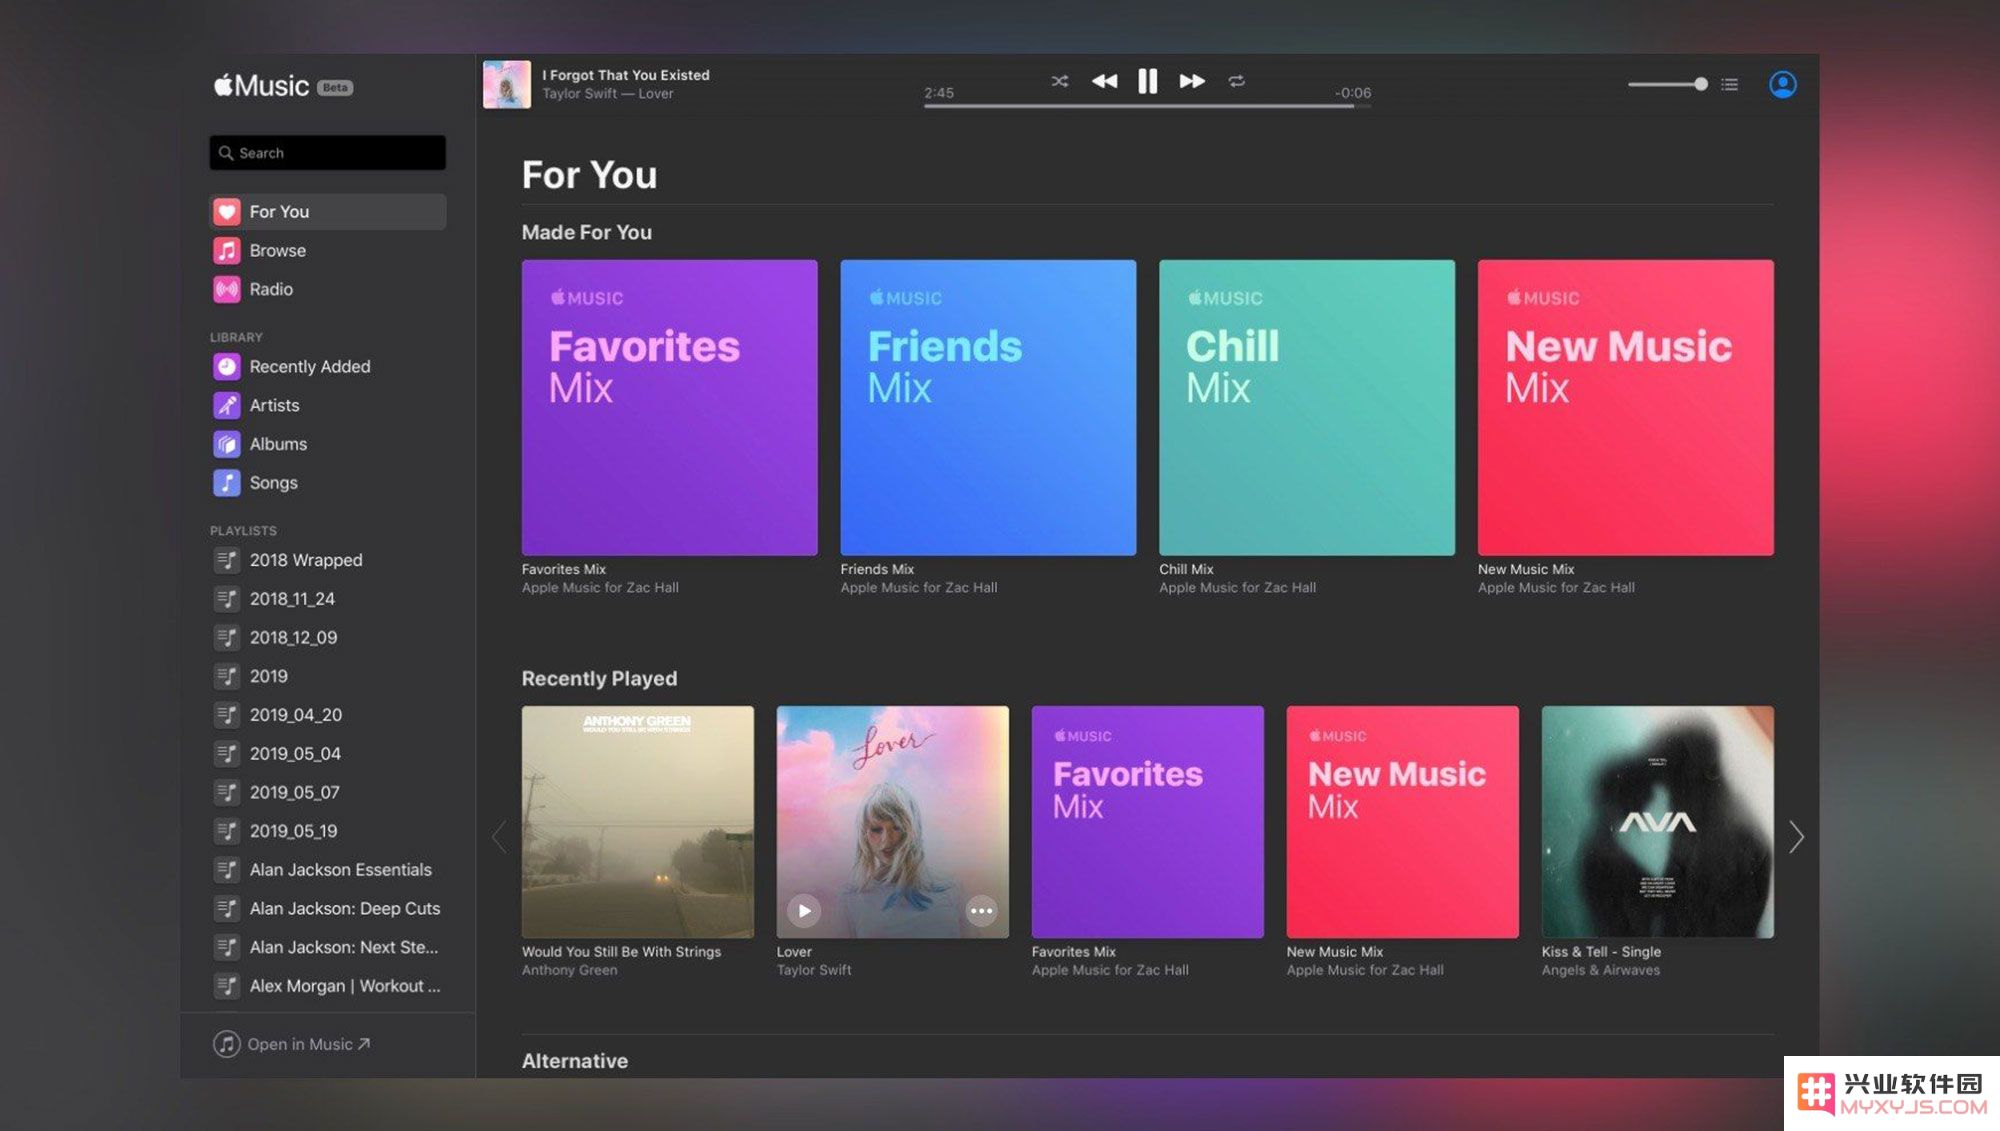2000x1131 pixels.
Task: Click the Angels & Airwaves artist link
Action: [x=1600, y=970]
